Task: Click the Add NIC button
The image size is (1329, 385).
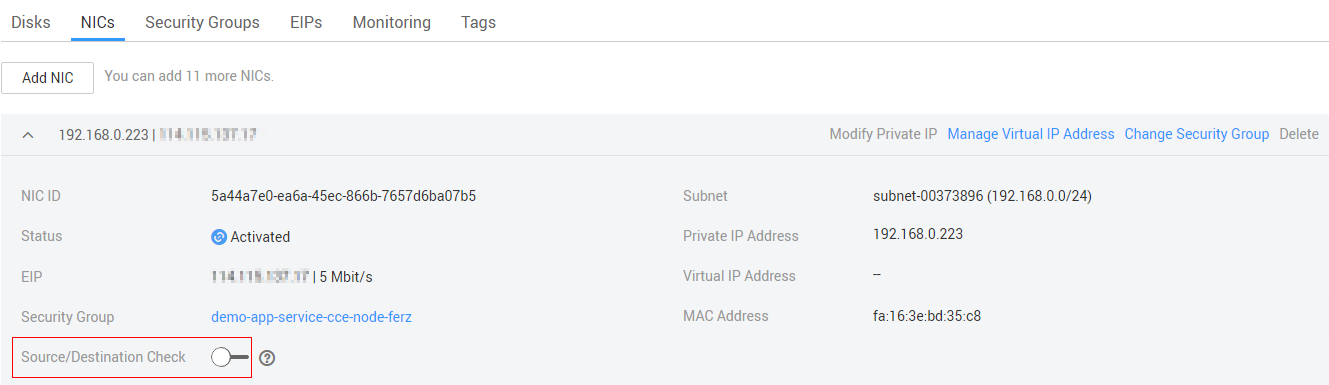Action: point(48,78)
